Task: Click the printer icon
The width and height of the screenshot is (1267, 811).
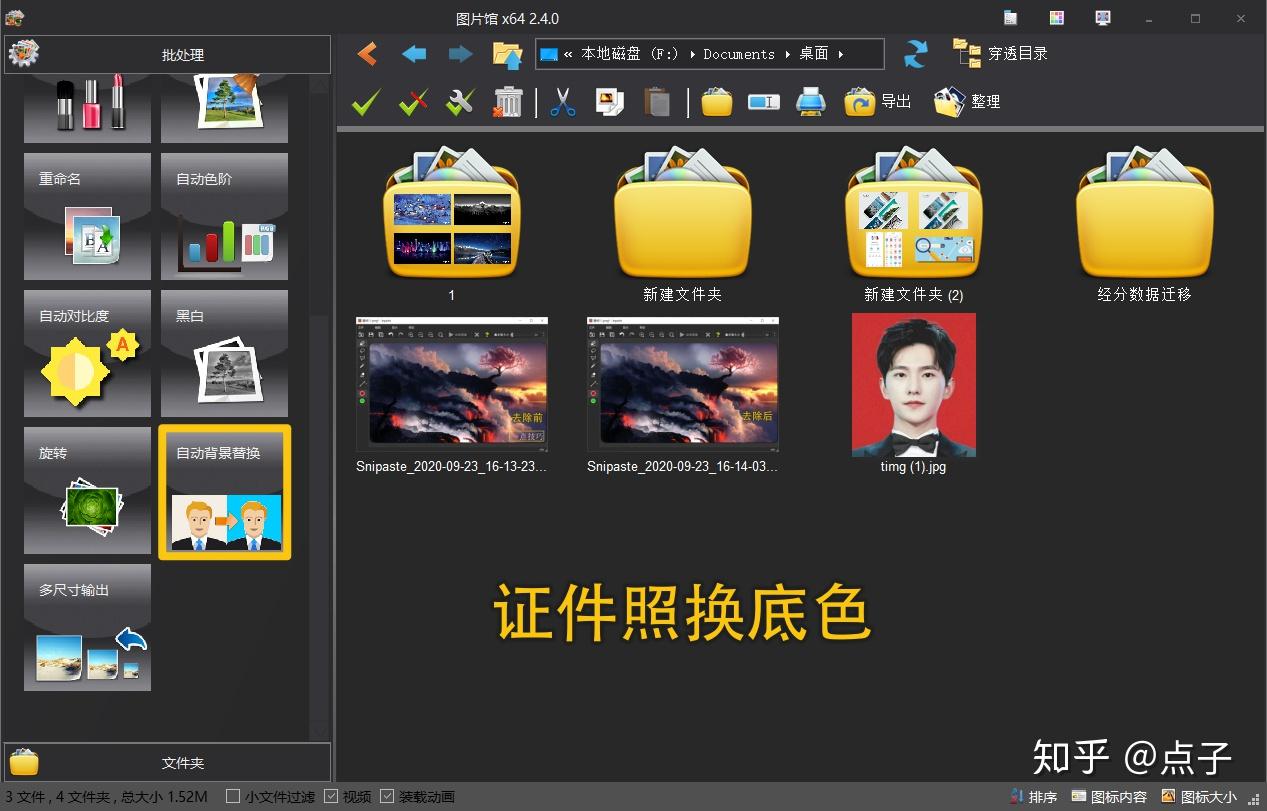Action: coord(810,102)
